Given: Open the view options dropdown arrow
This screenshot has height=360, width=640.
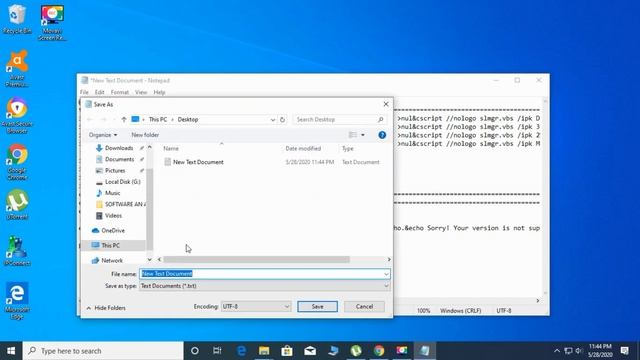Looking at the screenshot, I should click(x=363, y=135).
